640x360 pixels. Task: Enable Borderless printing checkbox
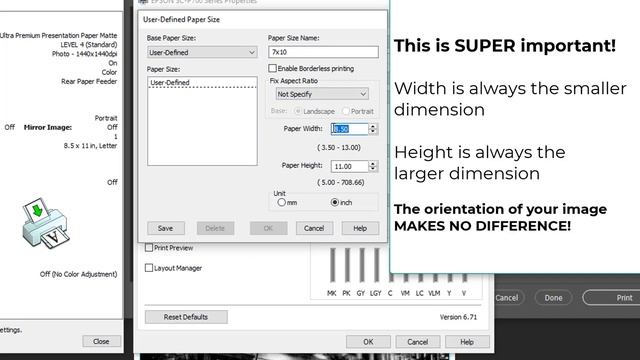coord(272,68)
